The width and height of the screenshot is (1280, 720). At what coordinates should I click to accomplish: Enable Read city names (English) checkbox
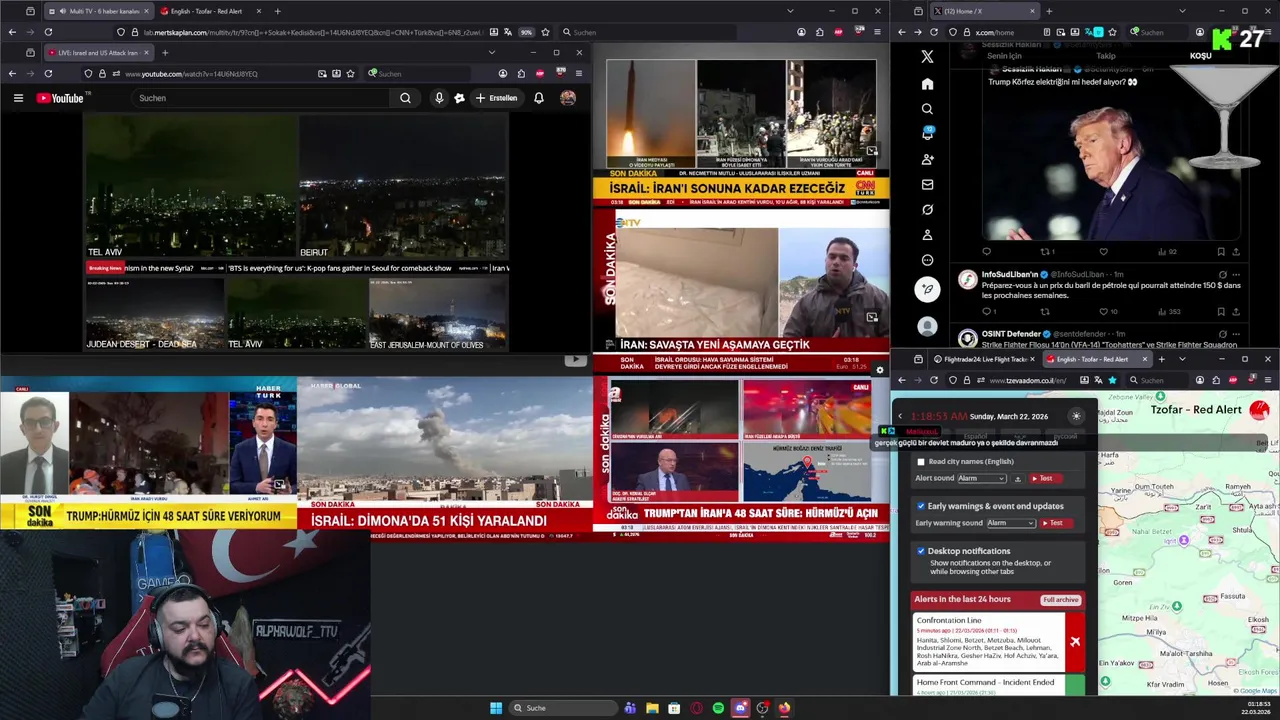tap(921, 462)
